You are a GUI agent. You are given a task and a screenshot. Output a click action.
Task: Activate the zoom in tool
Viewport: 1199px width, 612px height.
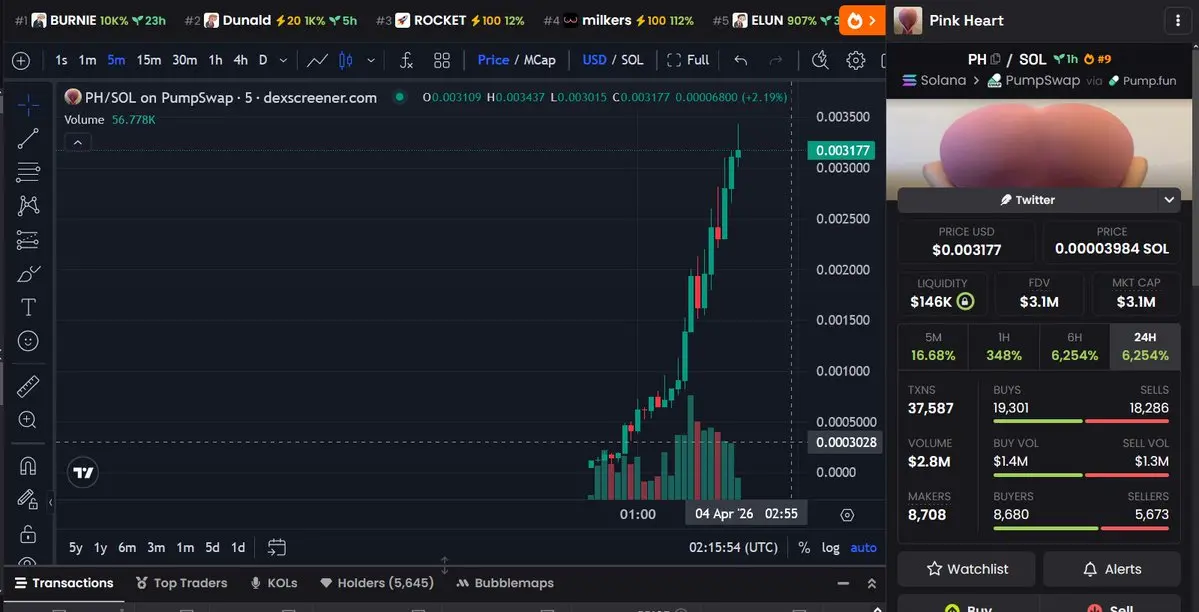28,419
